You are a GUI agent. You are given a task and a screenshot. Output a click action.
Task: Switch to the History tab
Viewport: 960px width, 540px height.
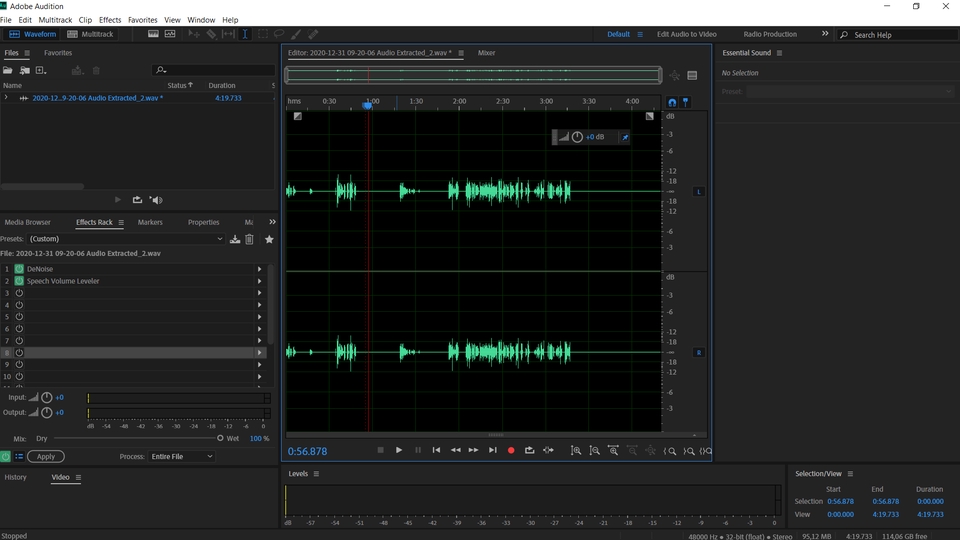[15, 477]
